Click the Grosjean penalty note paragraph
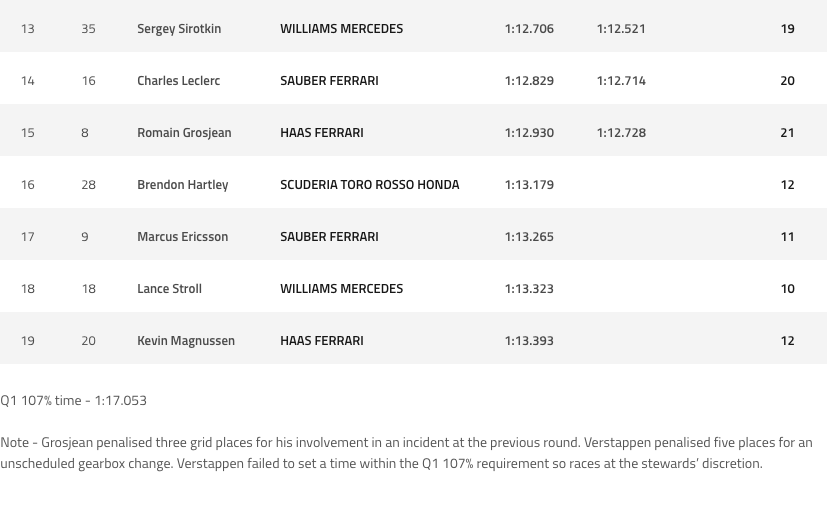Viewport: 828px width, 509px height. tap(406, 453)
